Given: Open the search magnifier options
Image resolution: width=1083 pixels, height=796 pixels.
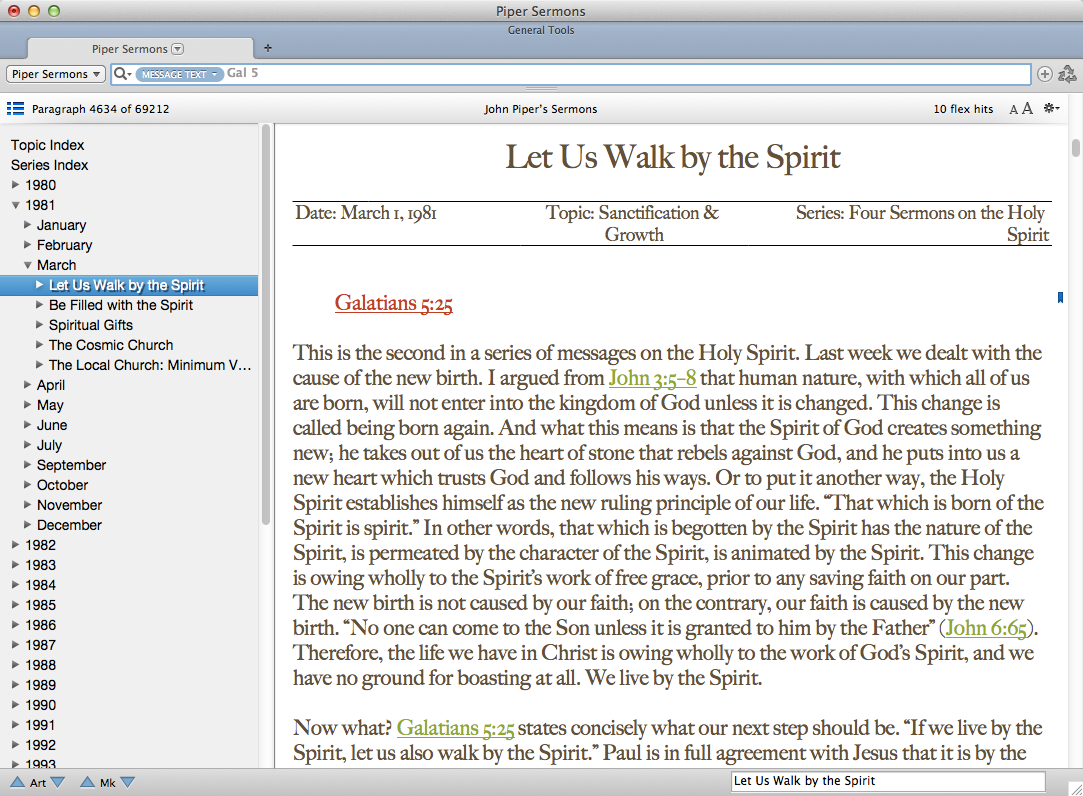Looking at the screenshot, I should click(x=122, y=73).
